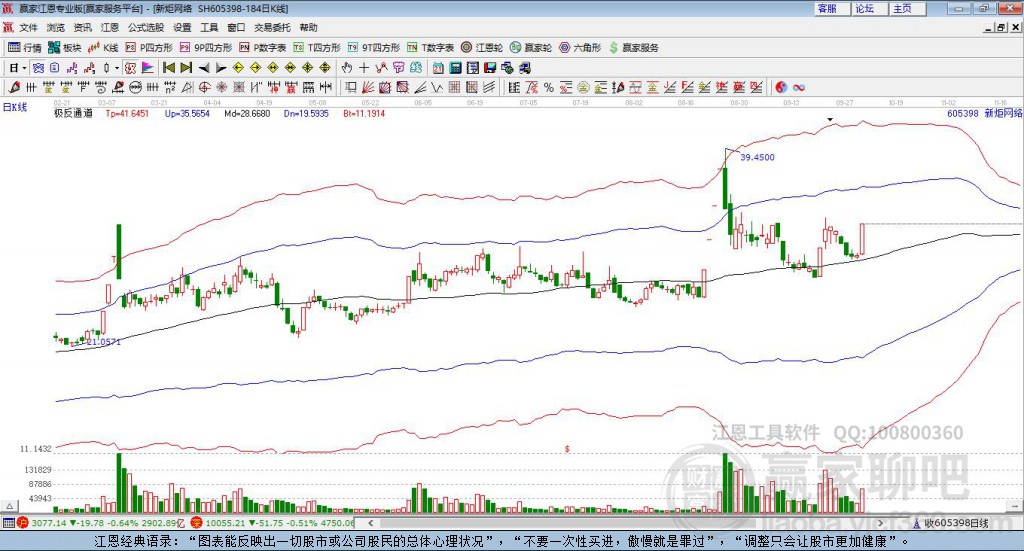Click the 客服 button
The width and height of the screenshot is (1024, 551).
click(x=833, y=8)
